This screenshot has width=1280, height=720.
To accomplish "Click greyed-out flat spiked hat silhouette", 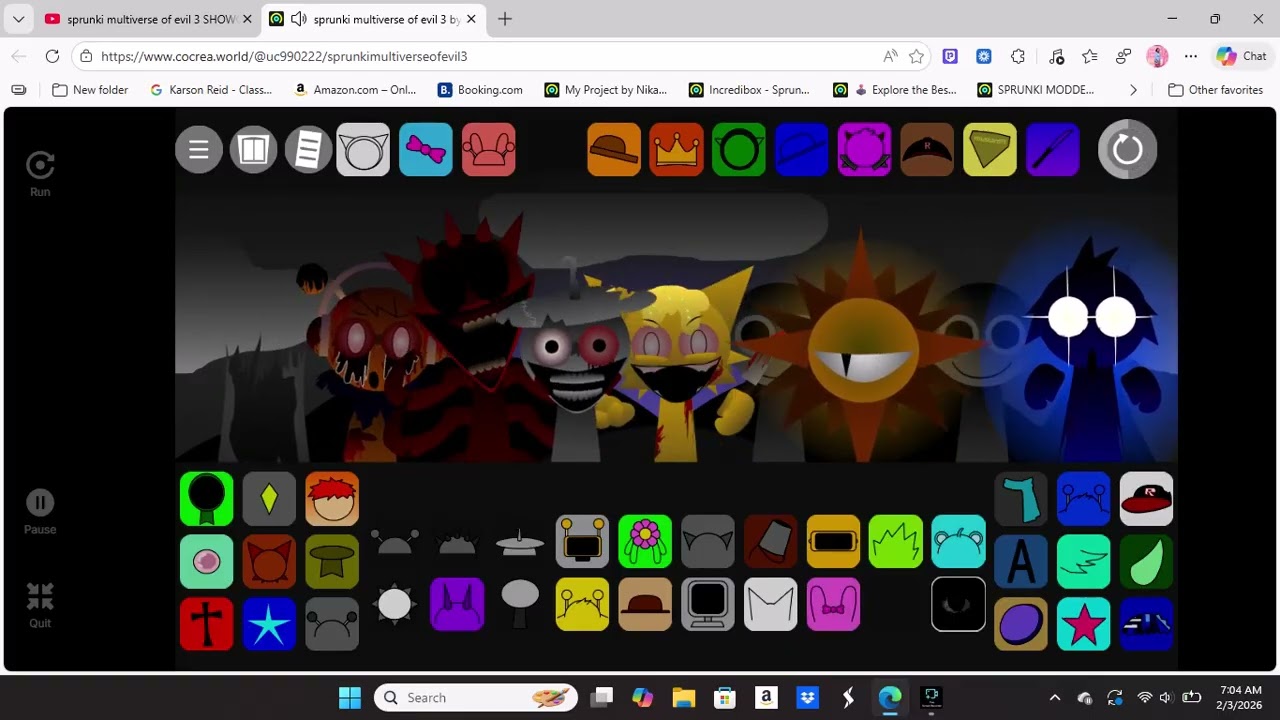I will (x=520, y=542).
